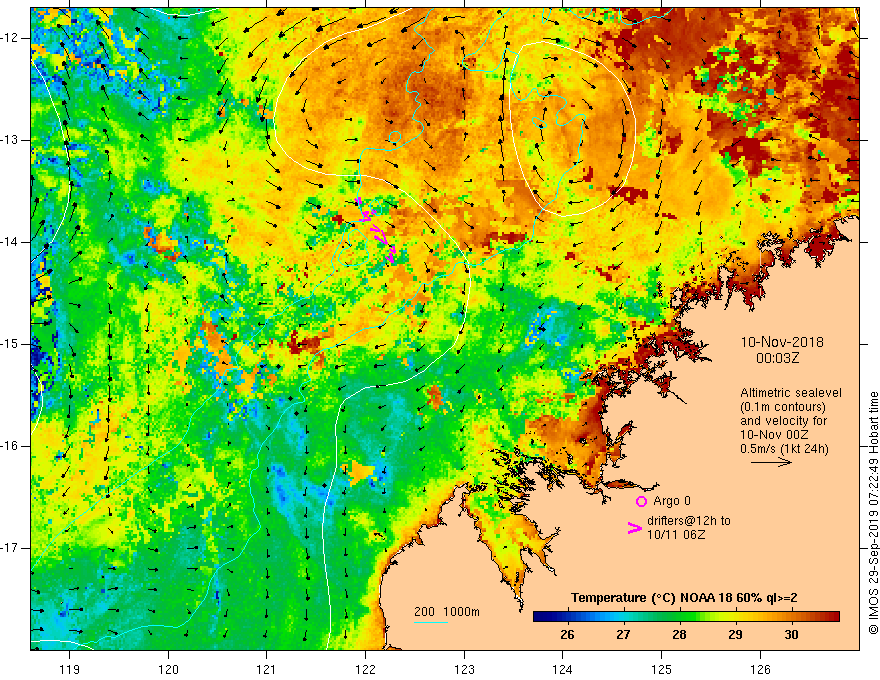Click the longitude axis label 126
This screenshot has width=880, height=680.
click(x=760, y=669)
